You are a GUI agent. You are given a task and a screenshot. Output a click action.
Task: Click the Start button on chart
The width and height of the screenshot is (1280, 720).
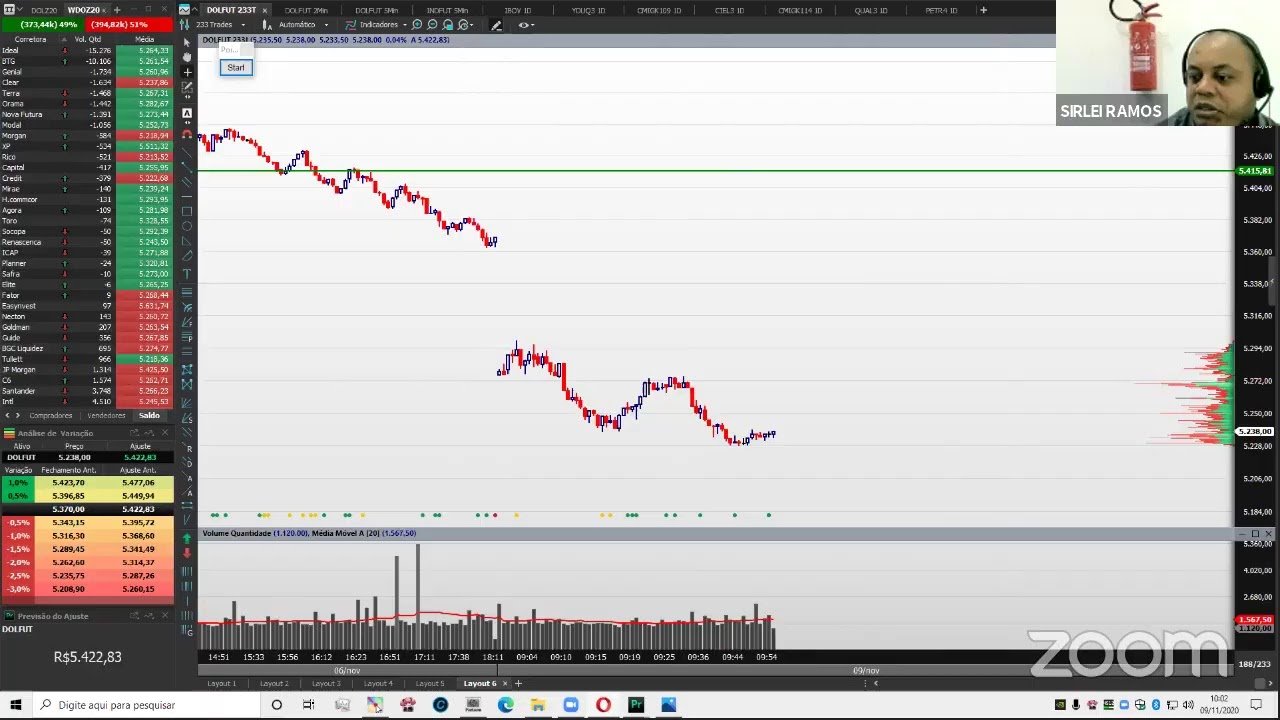pos(236,67)
